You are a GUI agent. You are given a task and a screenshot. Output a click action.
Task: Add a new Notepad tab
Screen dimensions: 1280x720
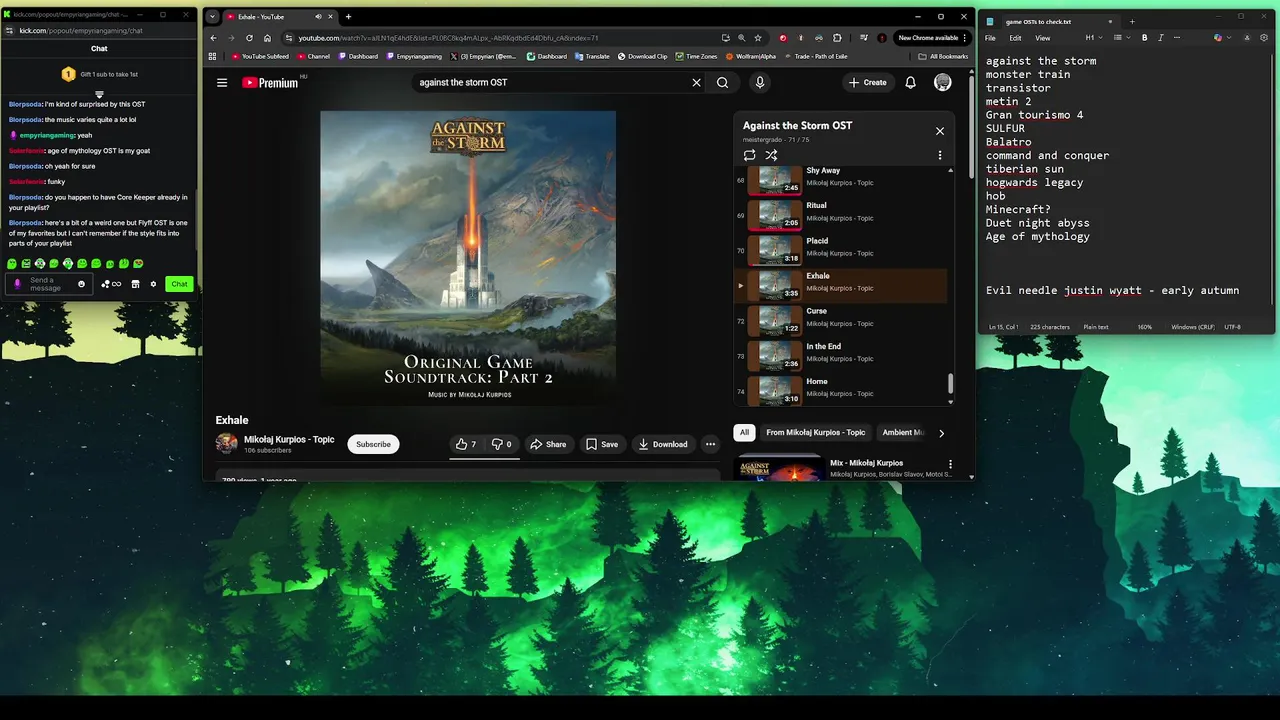(x=1131, y=21)
